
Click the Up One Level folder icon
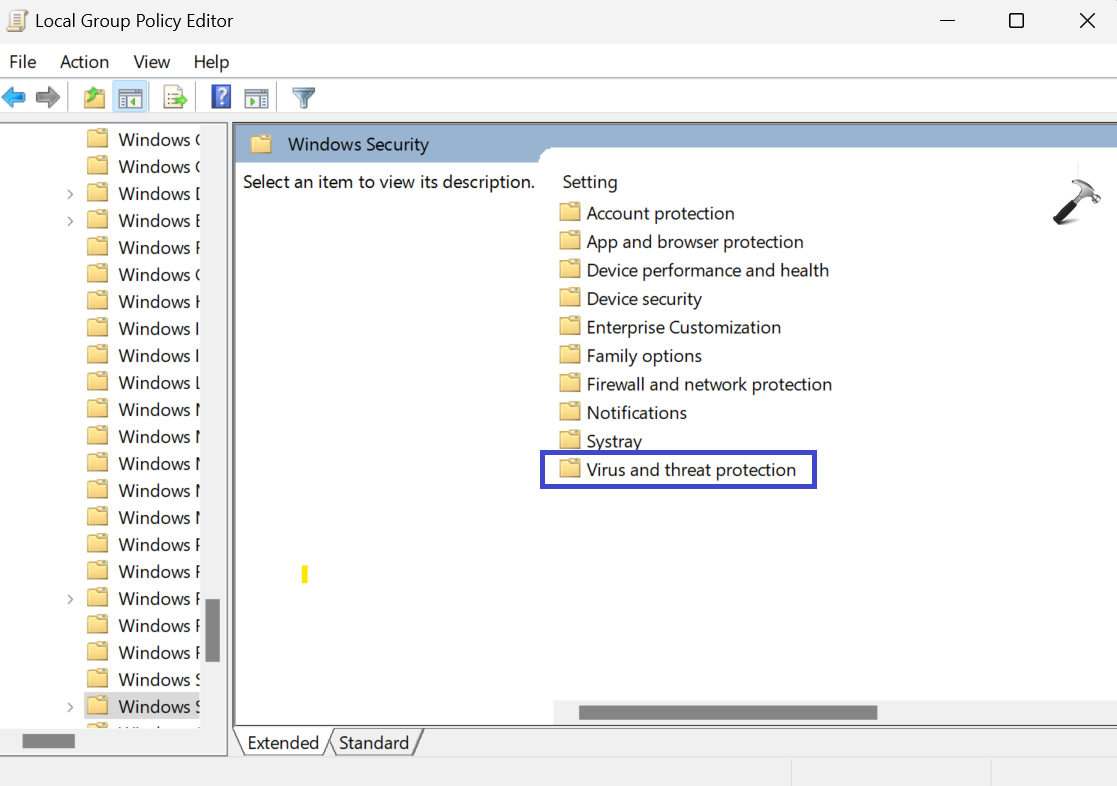pyautogui.click(x=94, y=97)
